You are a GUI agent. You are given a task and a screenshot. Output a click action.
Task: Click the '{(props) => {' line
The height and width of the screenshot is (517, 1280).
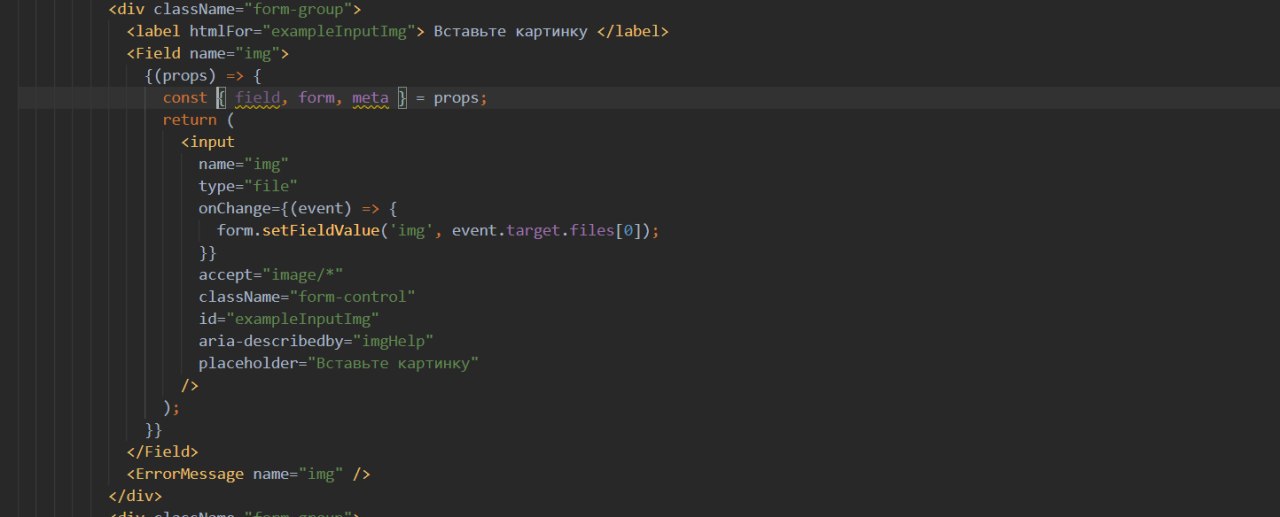coord(203,76)
